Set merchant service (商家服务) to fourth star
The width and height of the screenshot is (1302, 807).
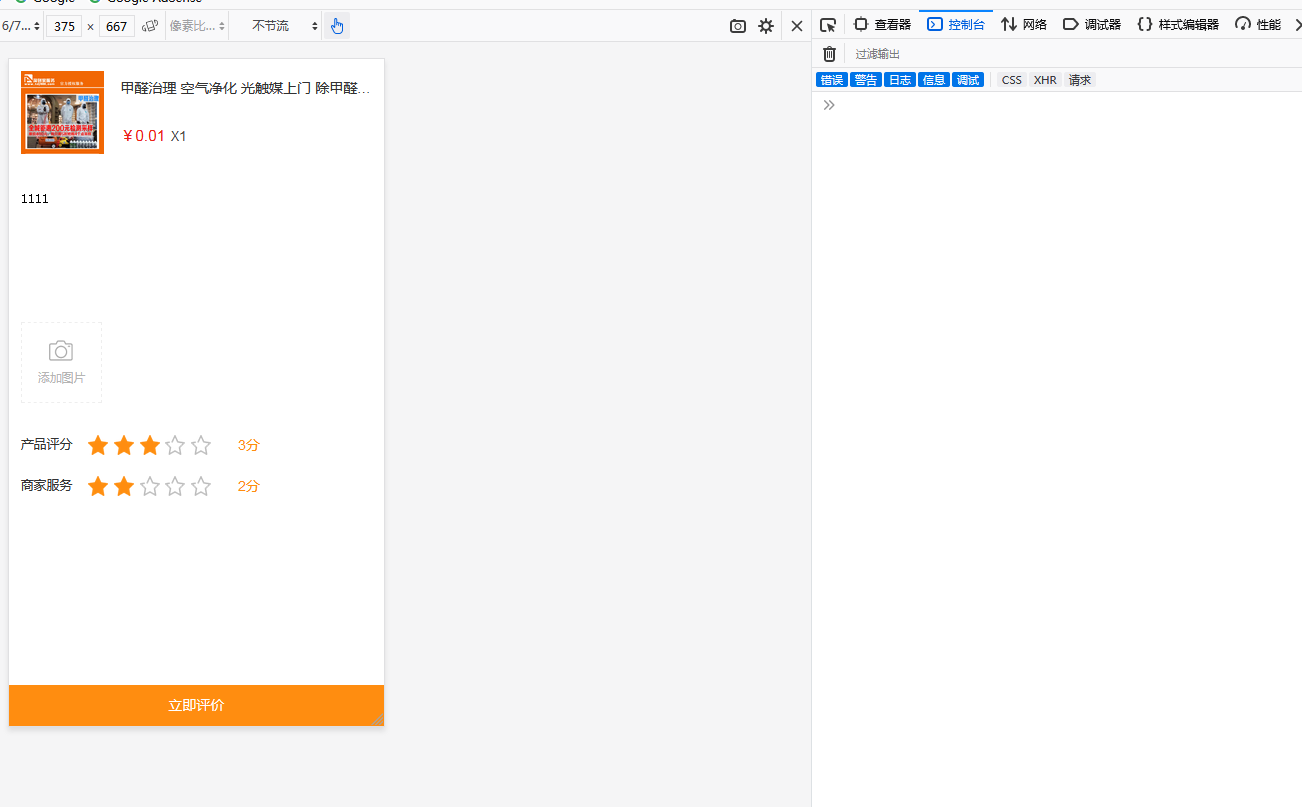(x=175, y=486)
